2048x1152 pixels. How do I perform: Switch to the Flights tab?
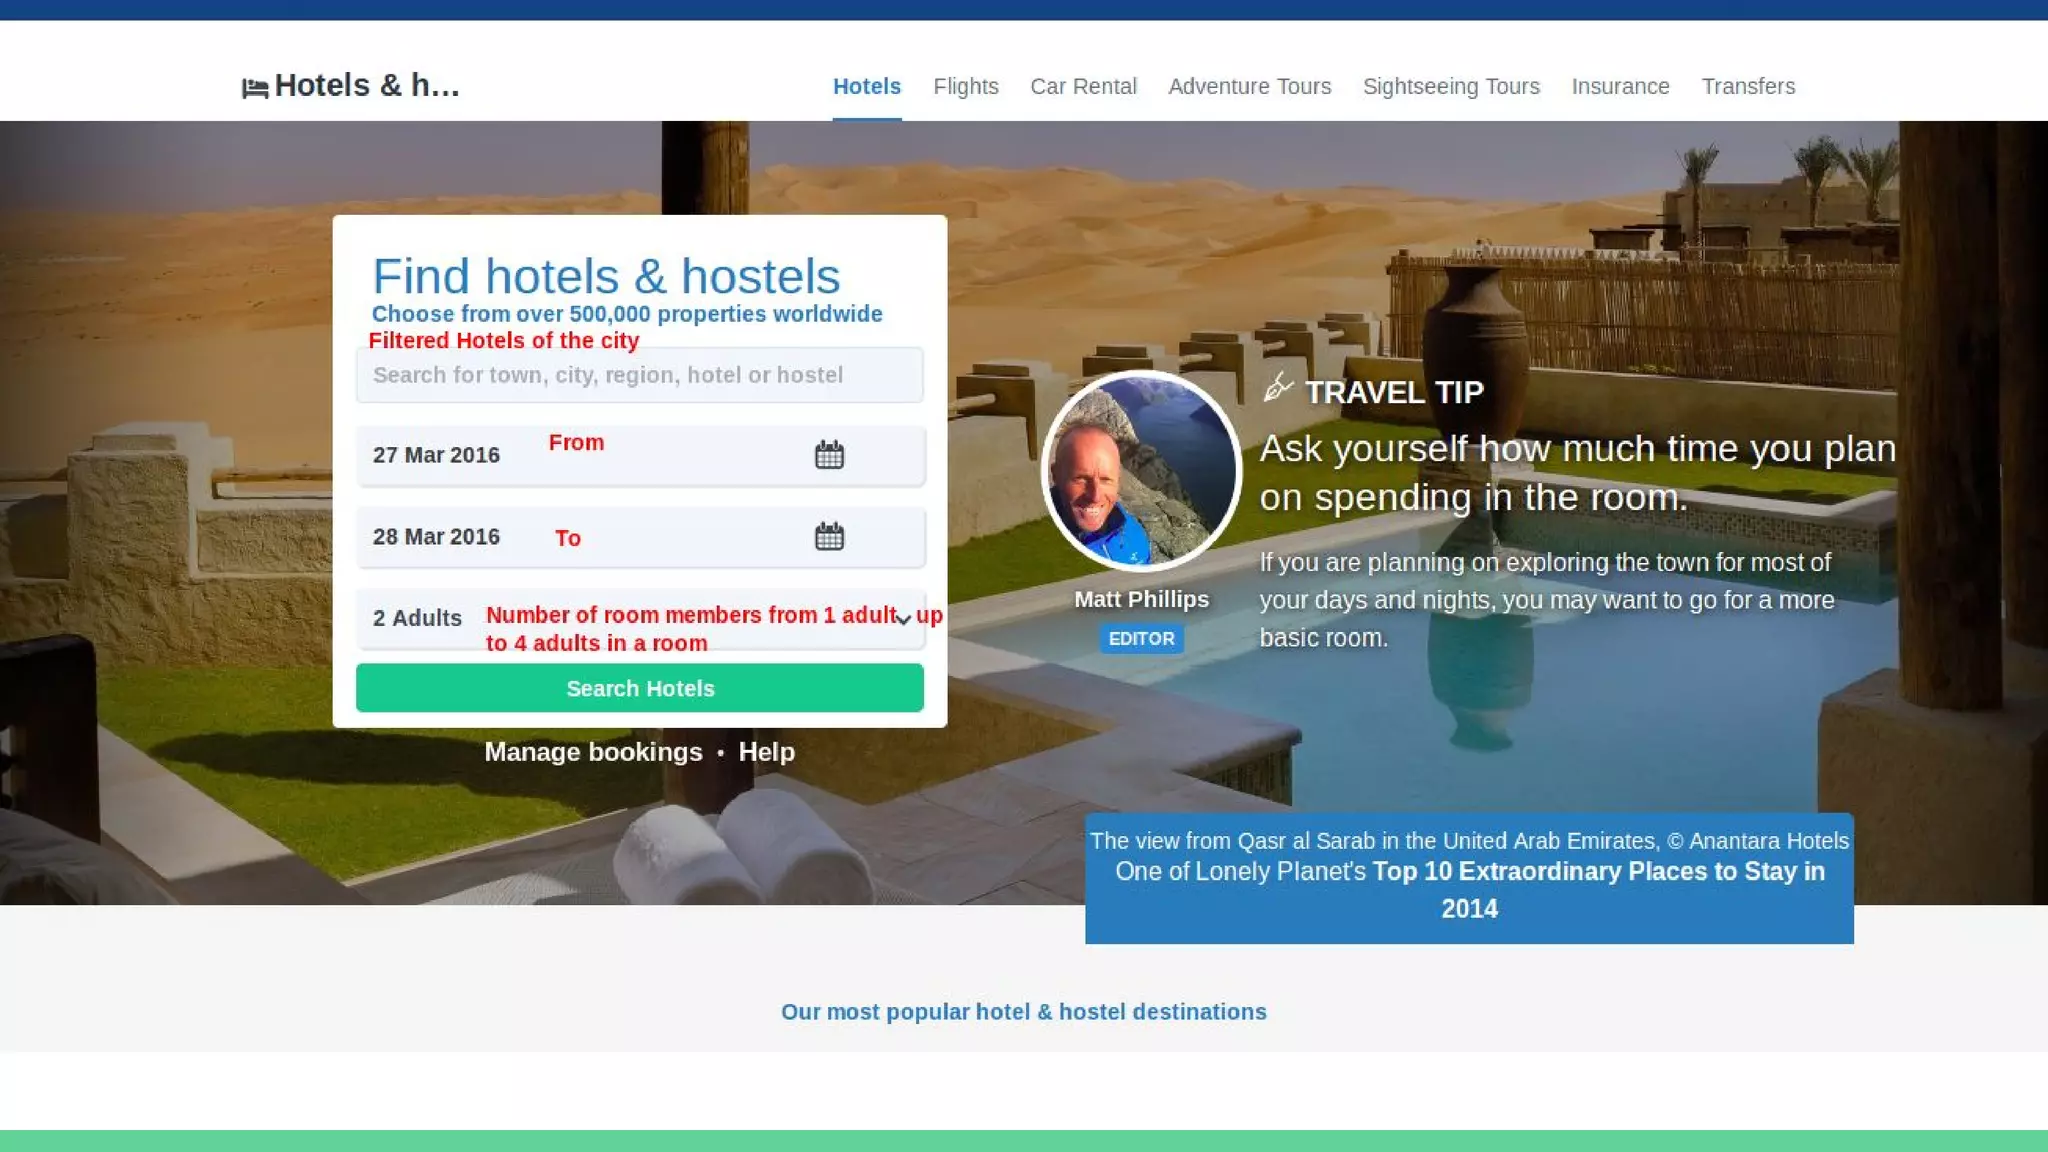pos(966,87)
